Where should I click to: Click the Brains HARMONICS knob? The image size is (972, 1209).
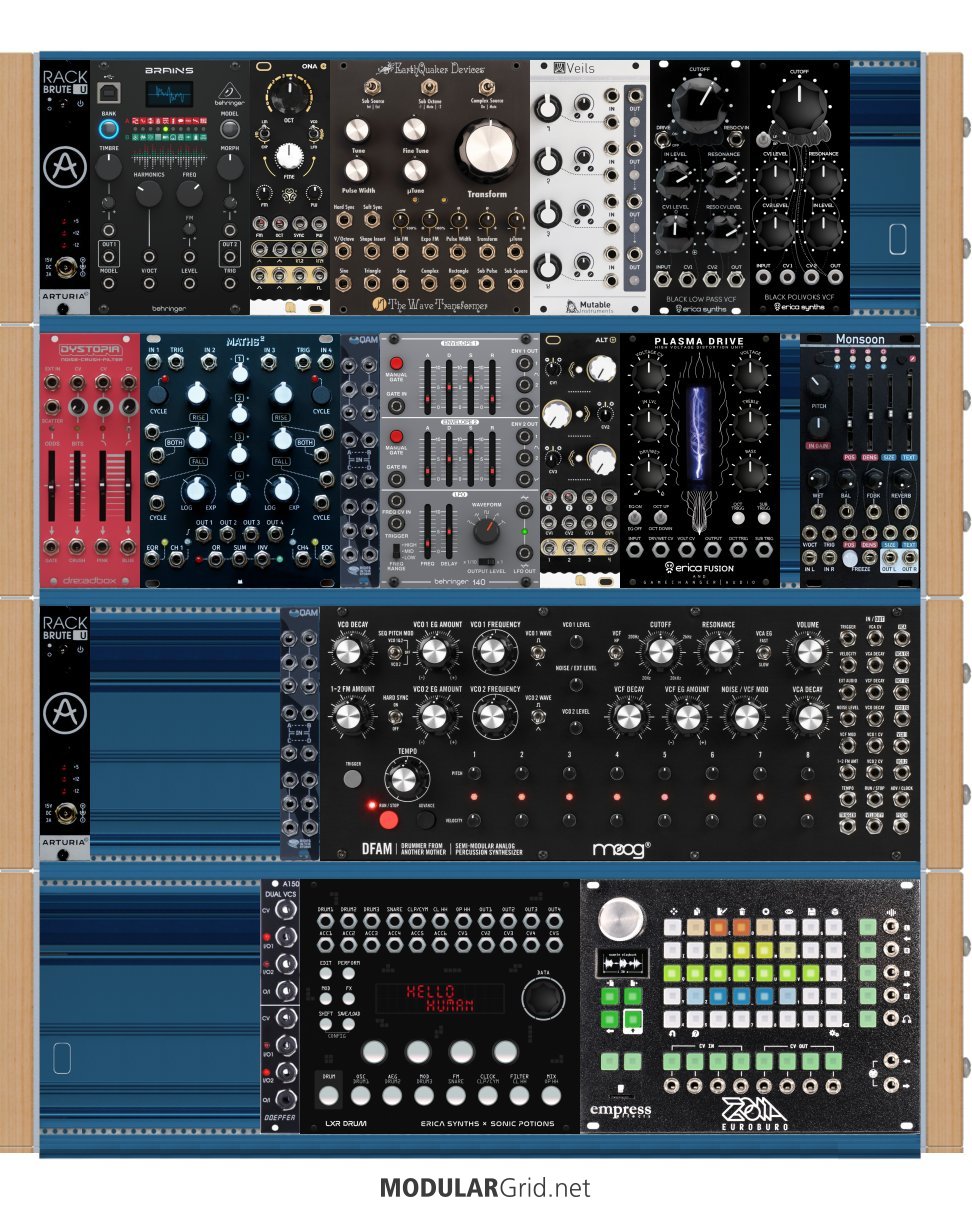pyautogui.click(x=148, y=194)
